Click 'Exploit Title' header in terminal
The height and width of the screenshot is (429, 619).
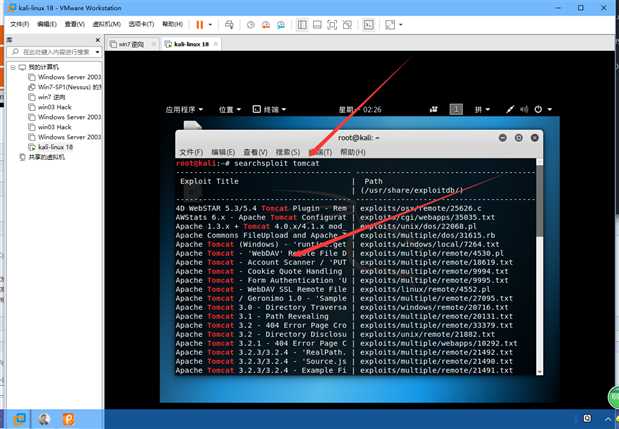pyautogui.click(x=209, y=181)
